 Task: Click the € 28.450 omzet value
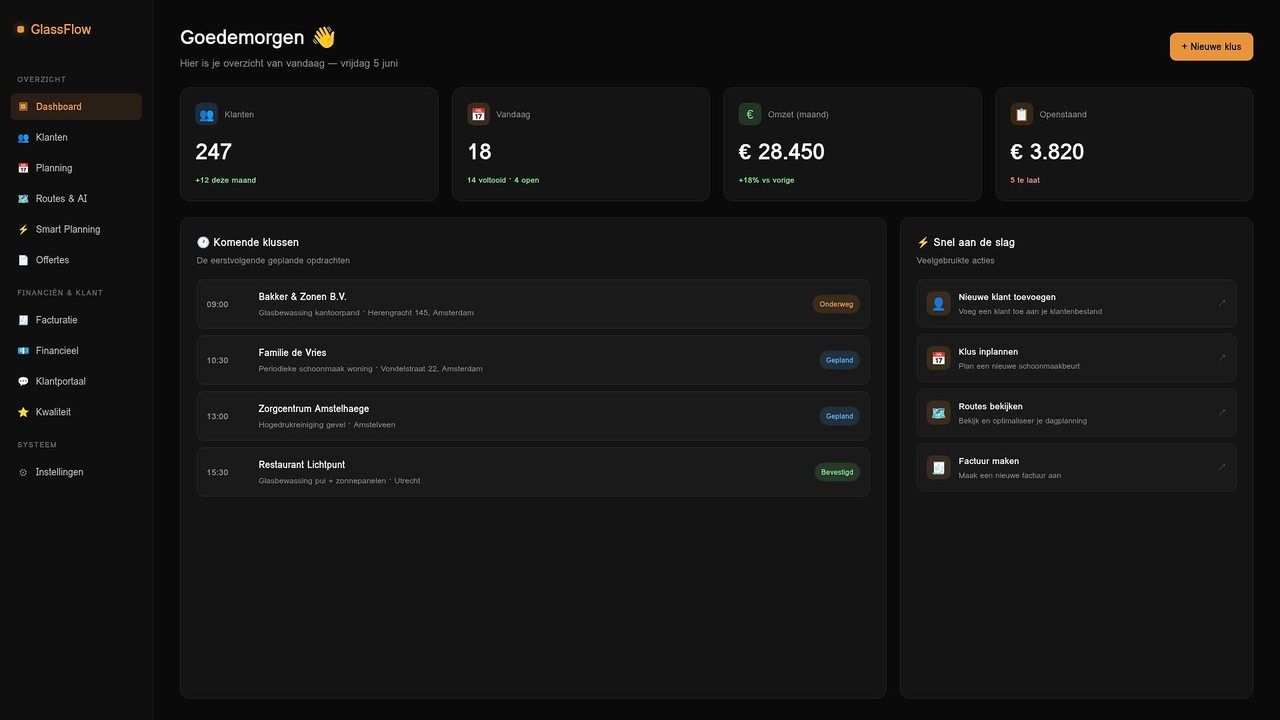(782, 152)
